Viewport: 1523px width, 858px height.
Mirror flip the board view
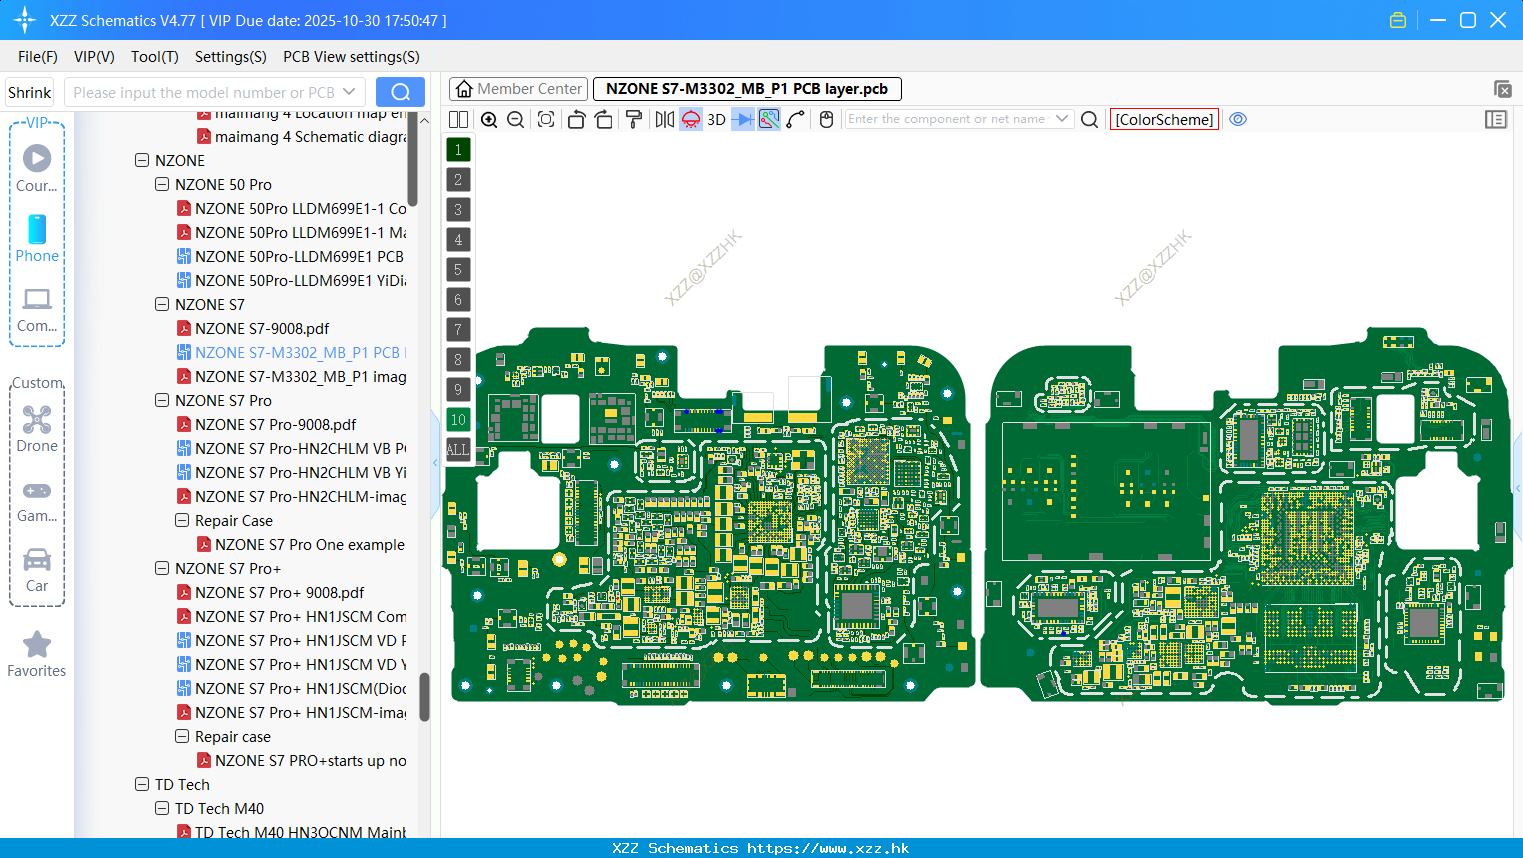point(665,119)
